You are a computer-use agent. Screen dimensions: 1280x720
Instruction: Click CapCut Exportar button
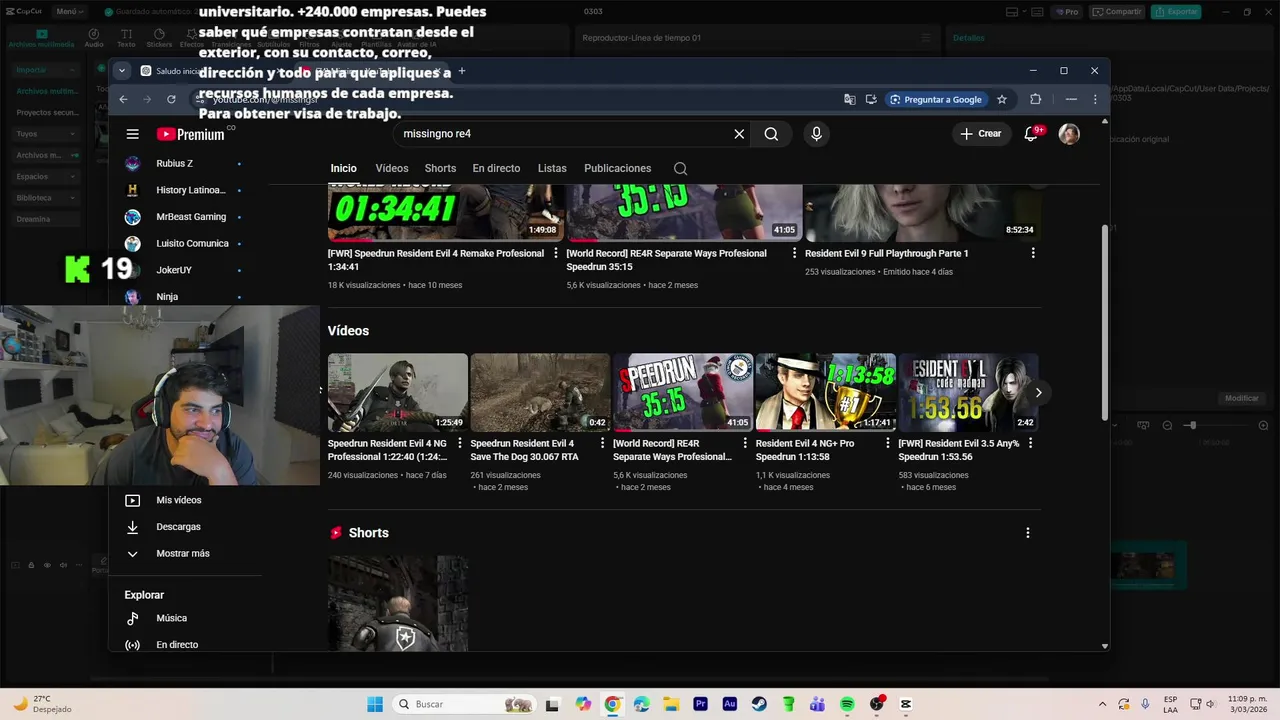coord(1176,12)
